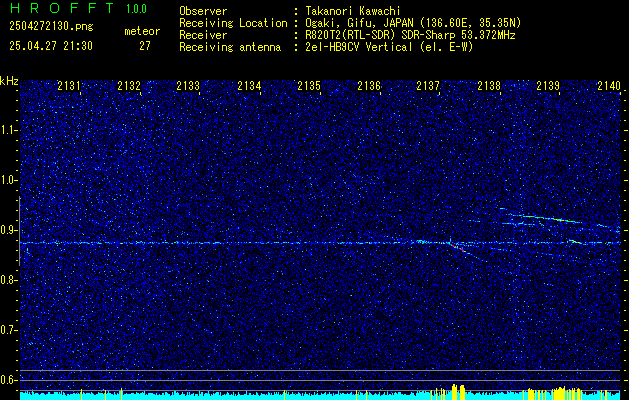Image resolution: width=629 pixels, height=400 pixels.
Task: Click the HROFFT title text
Action: pyautogui.click(x=62, y=8)
